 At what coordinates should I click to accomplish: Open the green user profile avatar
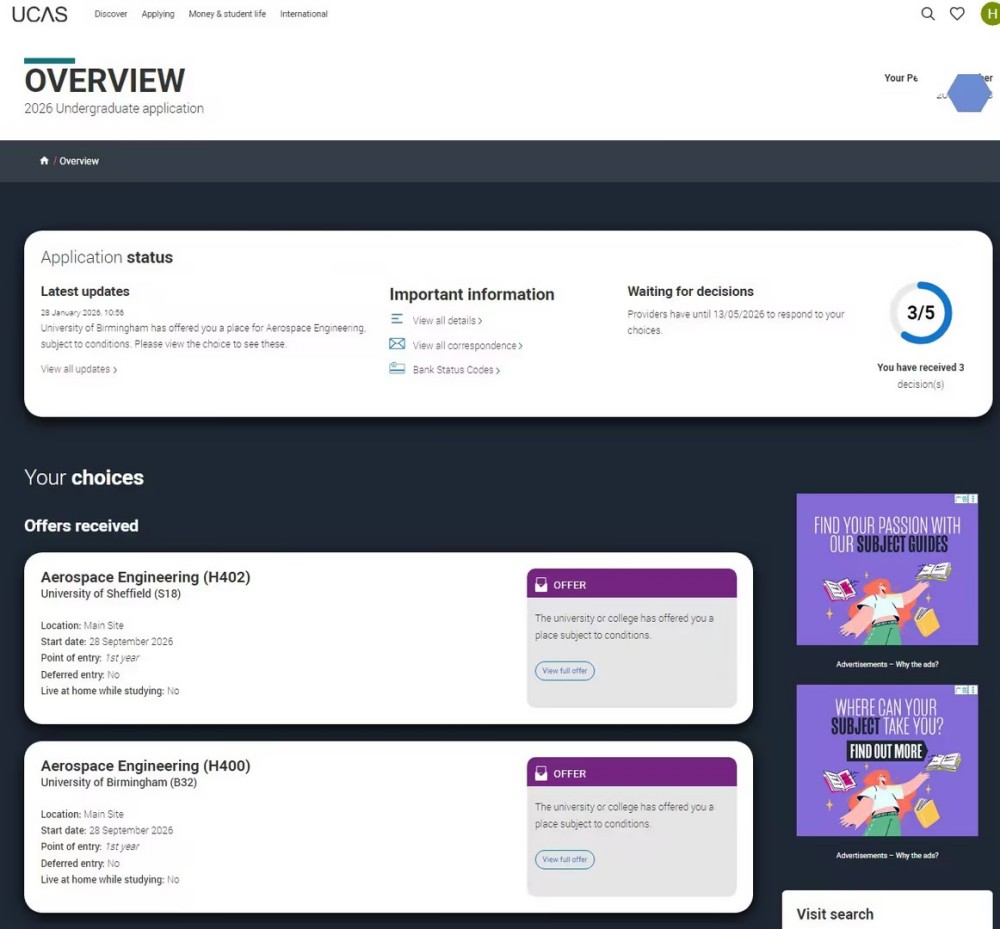990,14
